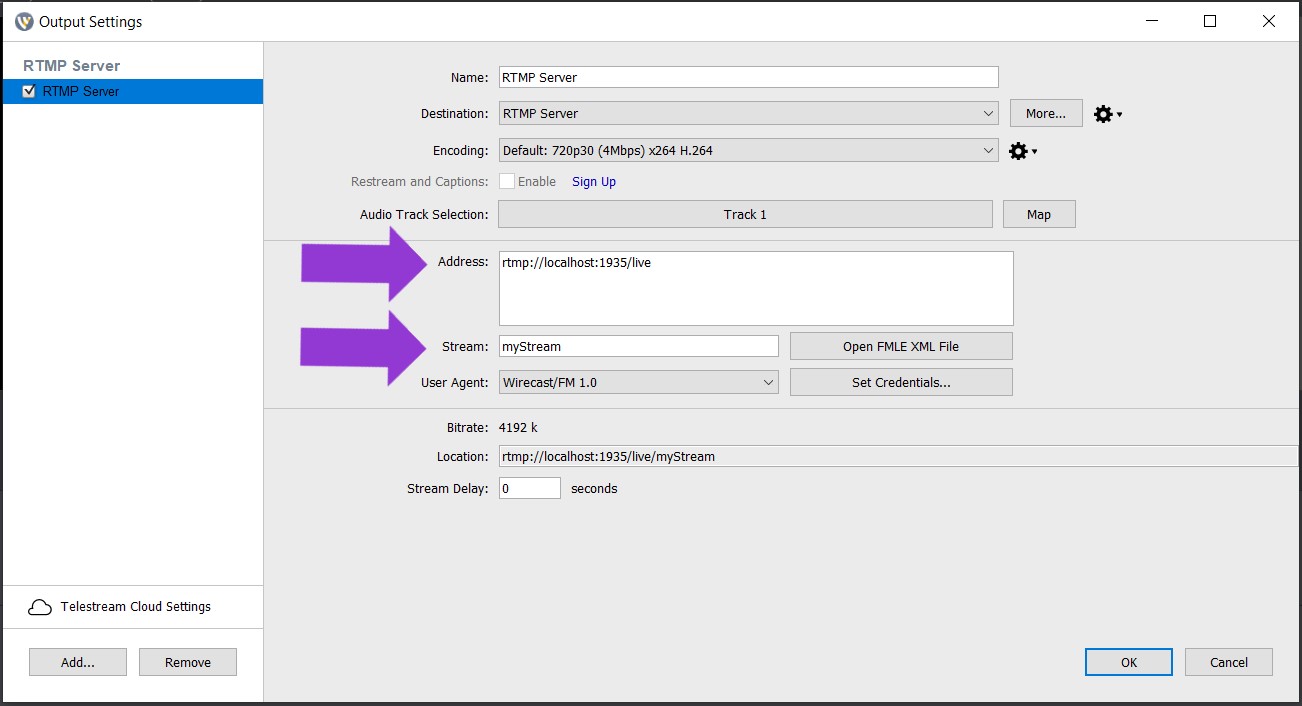Select Track 1 for audio
This screenshot has height=706, width=1302.
coord(745,213)
